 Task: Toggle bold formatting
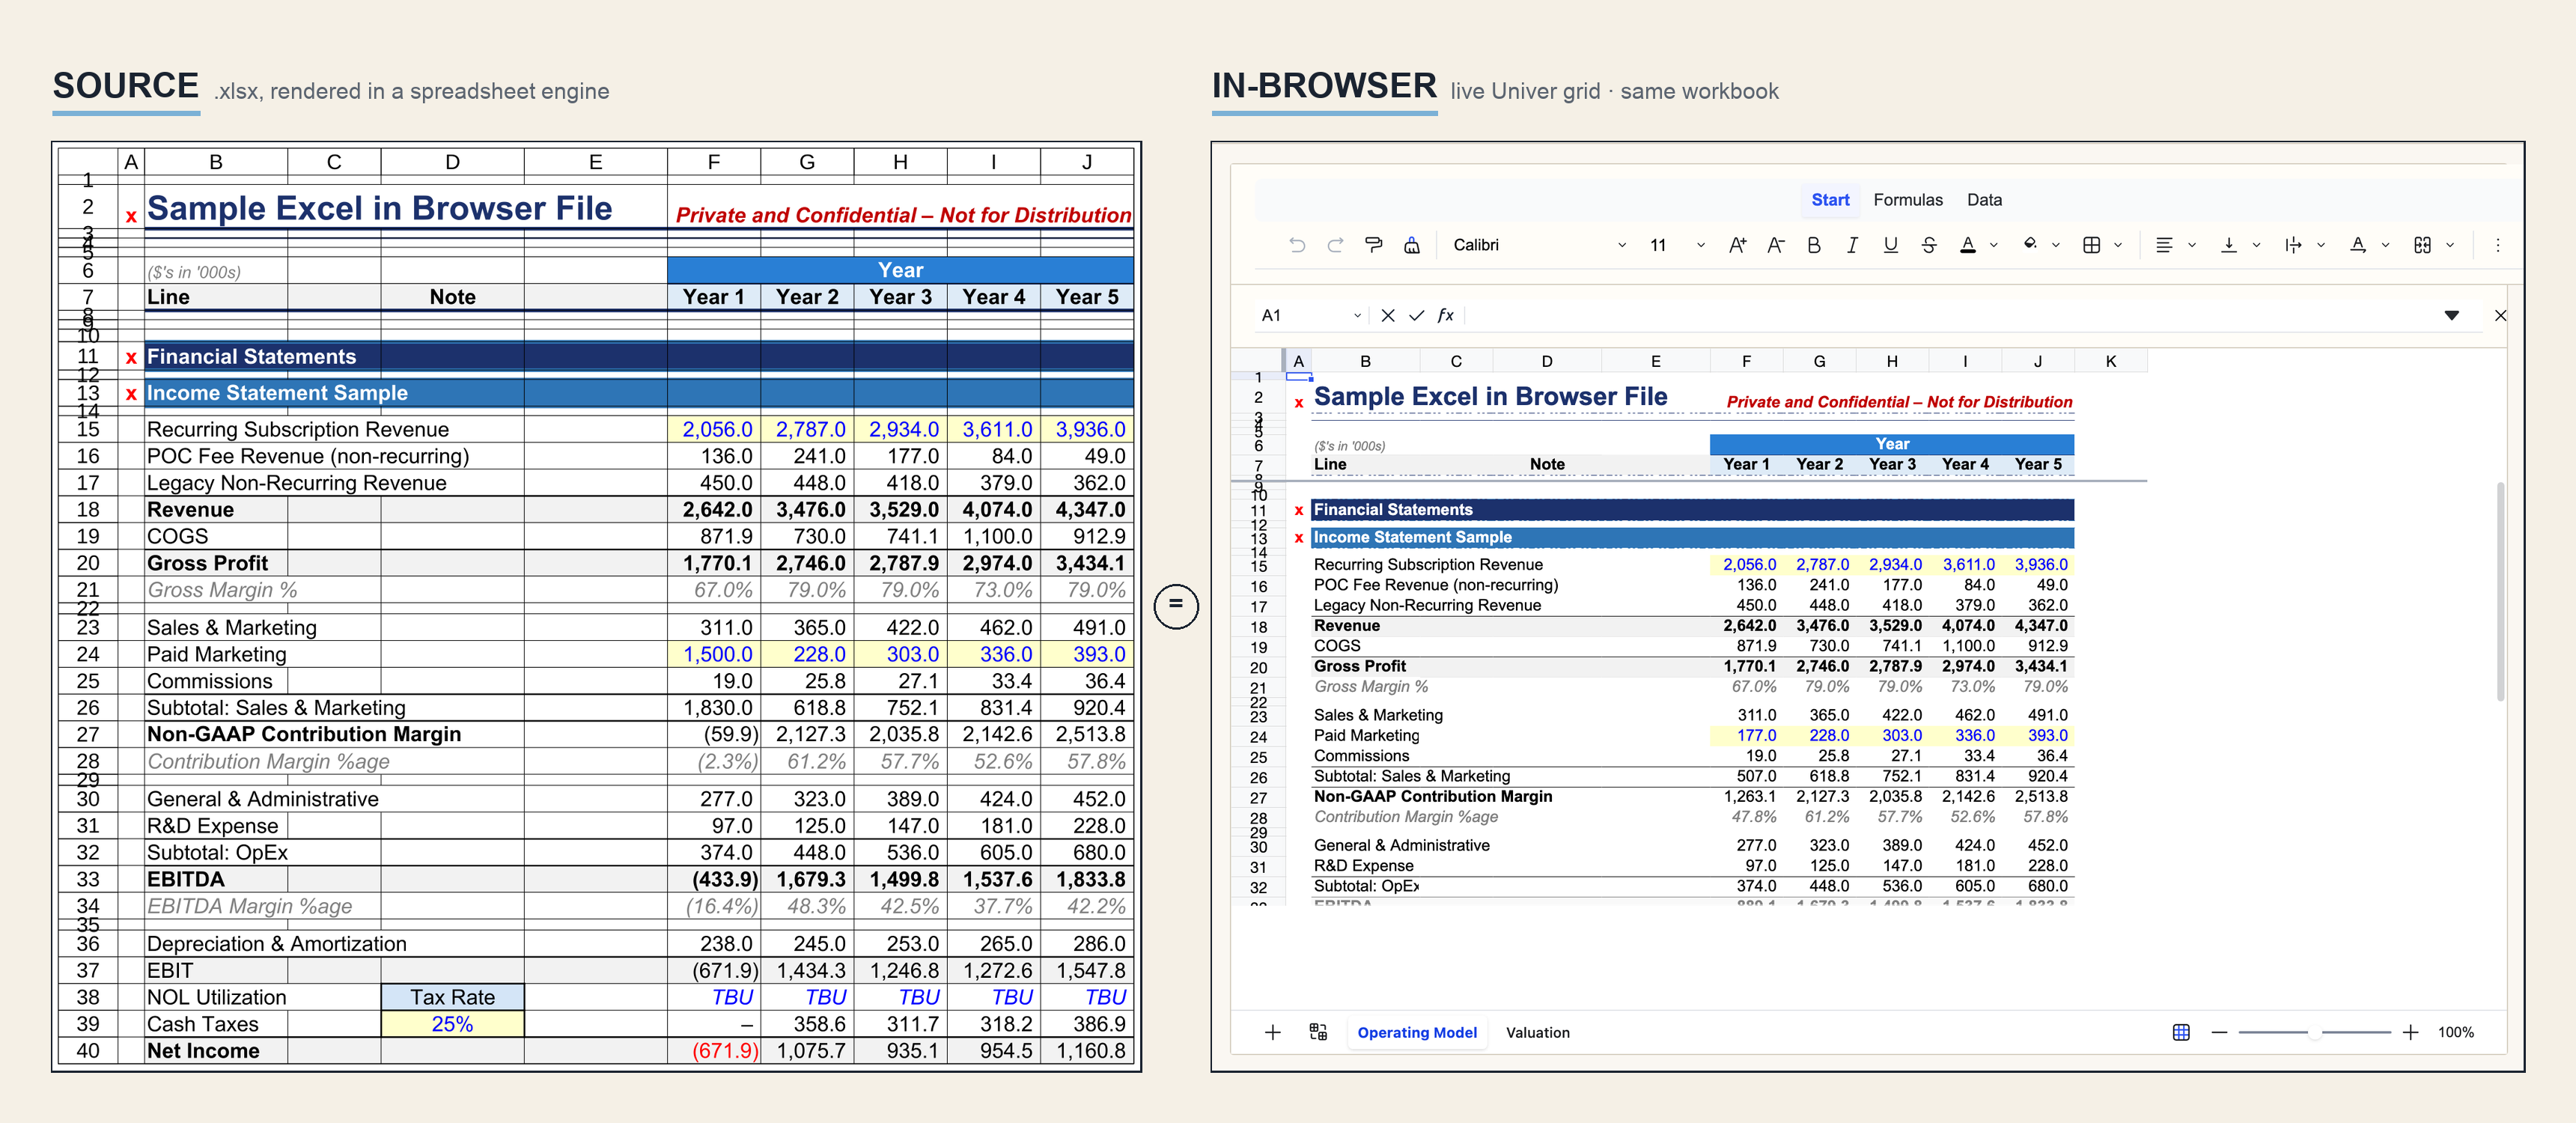(1814, 245)
